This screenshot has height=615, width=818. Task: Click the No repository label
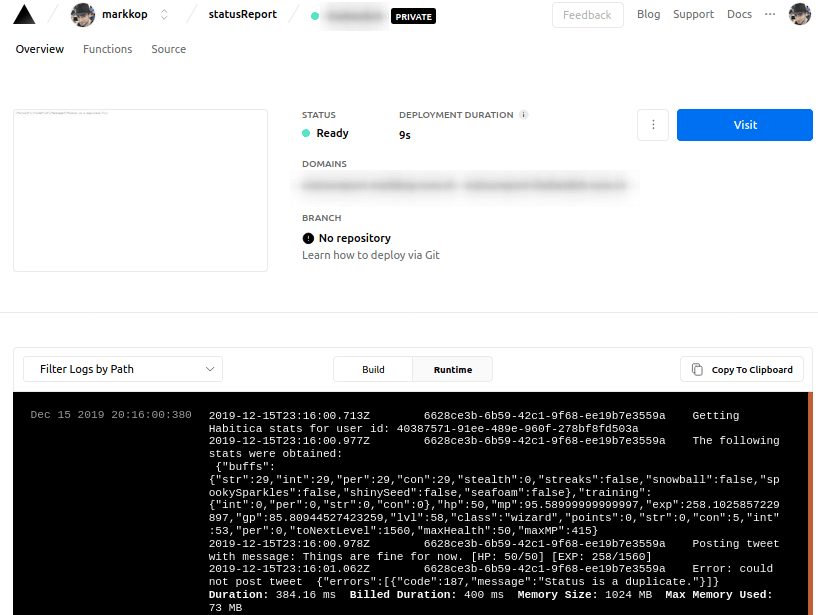[x=355, y=238]
